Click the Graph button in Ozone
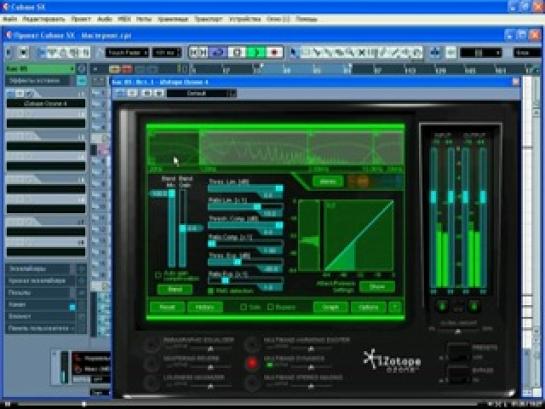Viewport: 545px width, 409px height. click(x=331, y=307)
